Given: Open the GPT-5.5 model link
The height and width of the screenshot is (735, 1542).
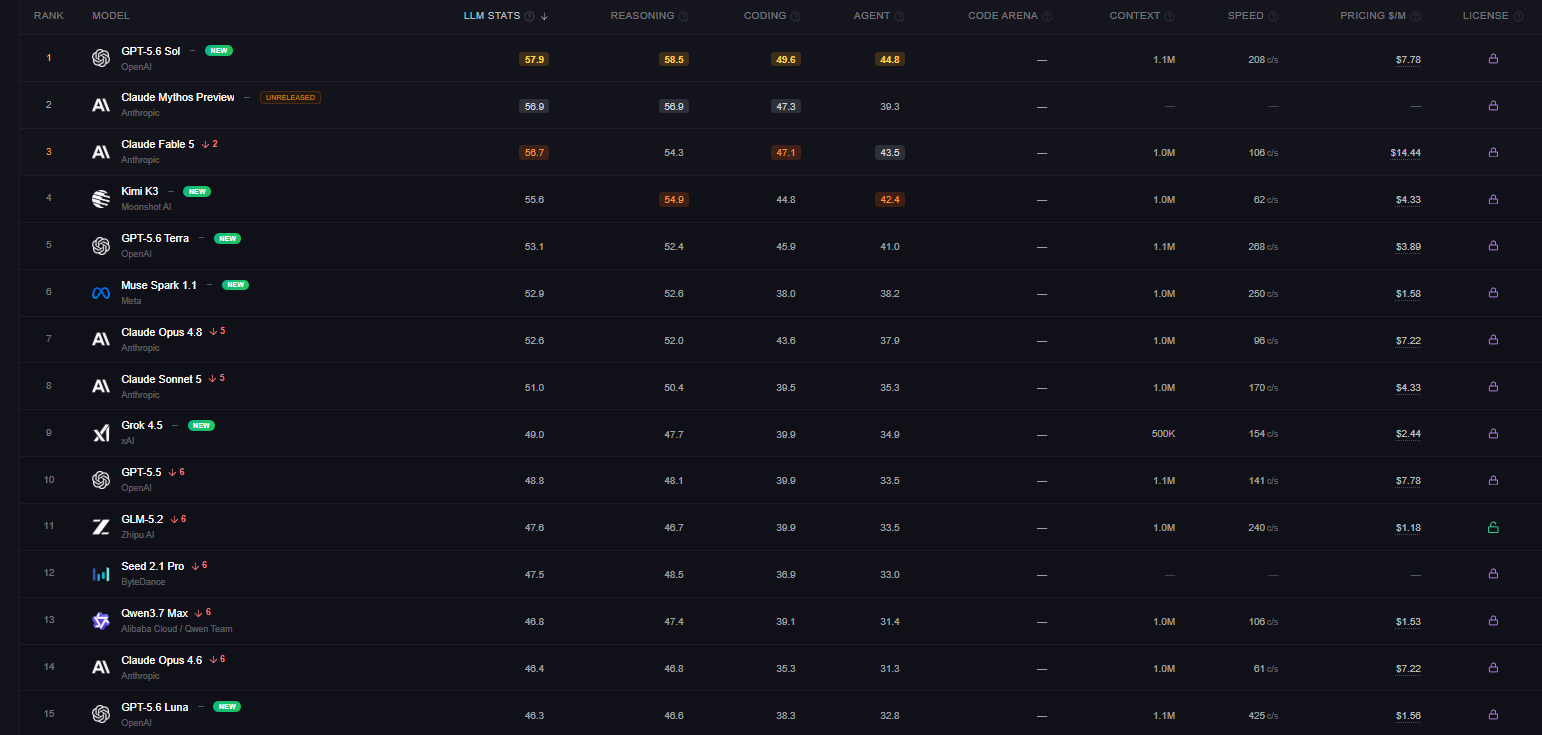Looking at the screenshot, I should pos(141,473).
